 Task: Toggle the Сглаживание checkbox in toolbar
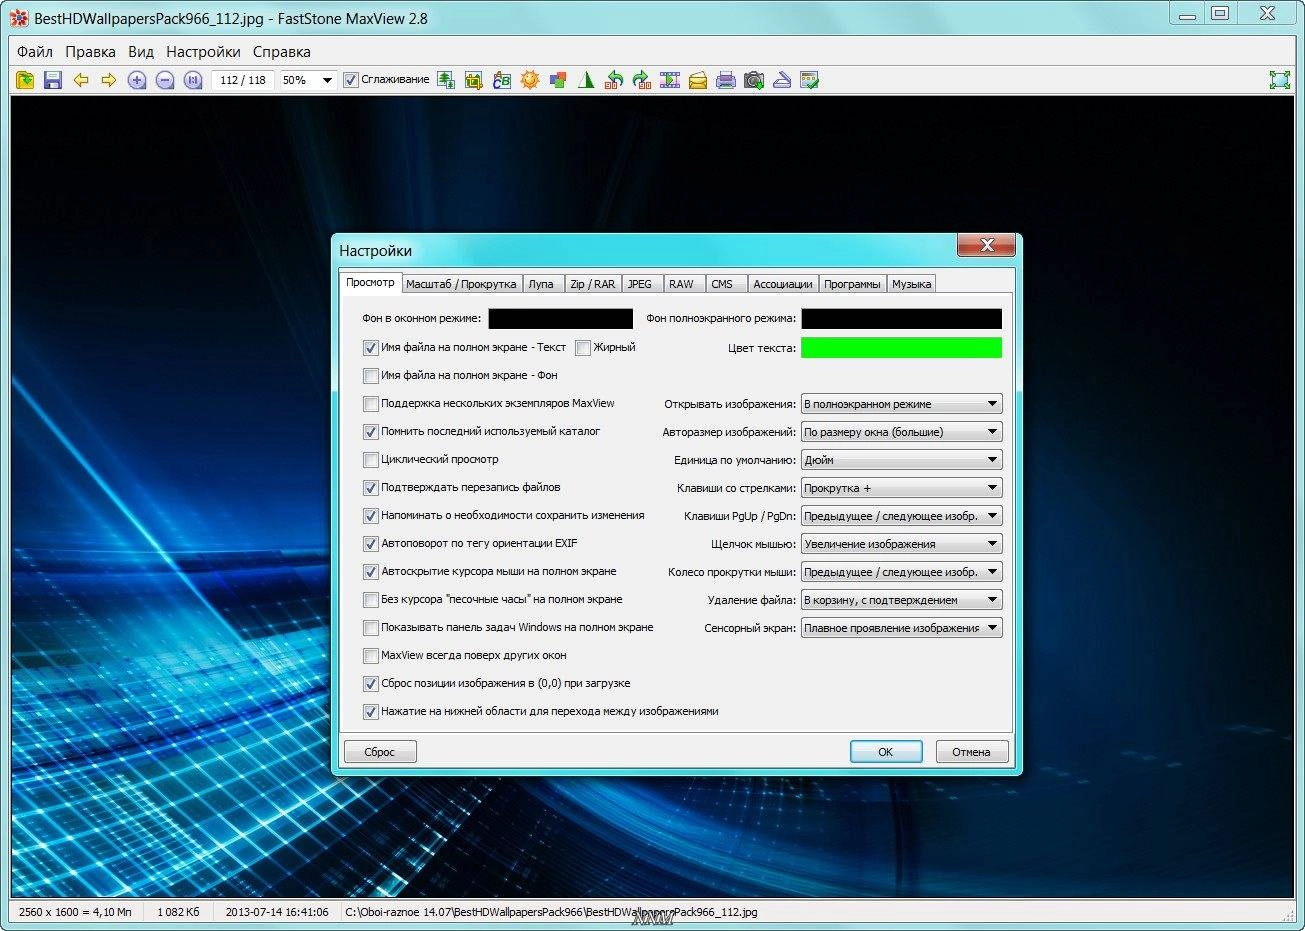tap(351, 80)
